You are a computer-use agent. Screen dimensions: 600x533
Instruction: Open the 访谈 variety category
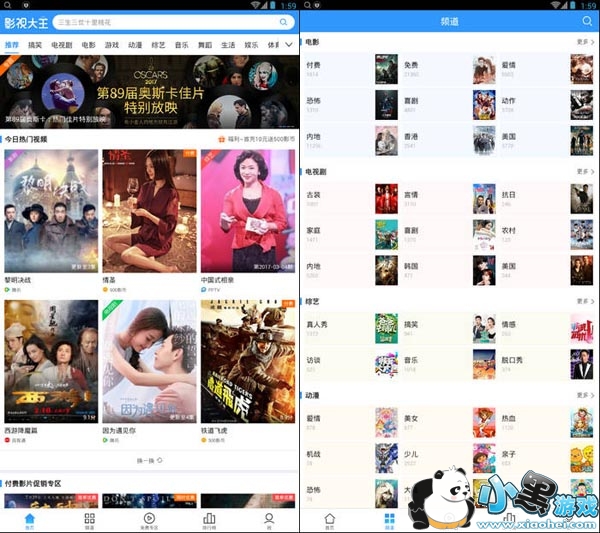coord(352,365)
